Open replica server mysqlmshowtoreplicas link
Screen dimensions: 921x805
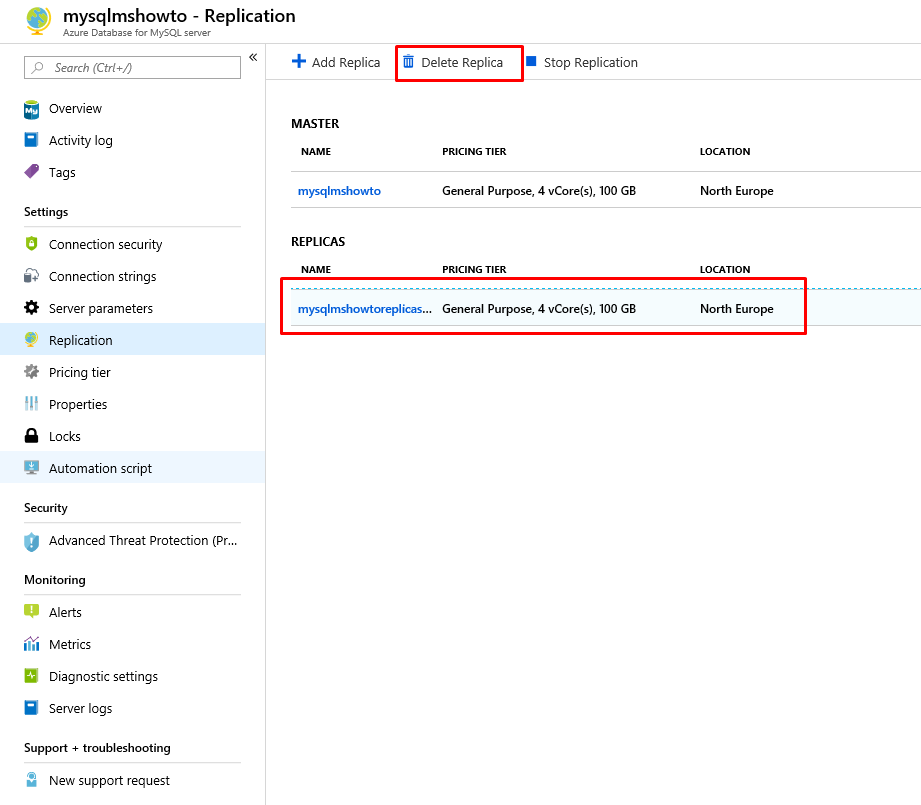click(365, 309)
